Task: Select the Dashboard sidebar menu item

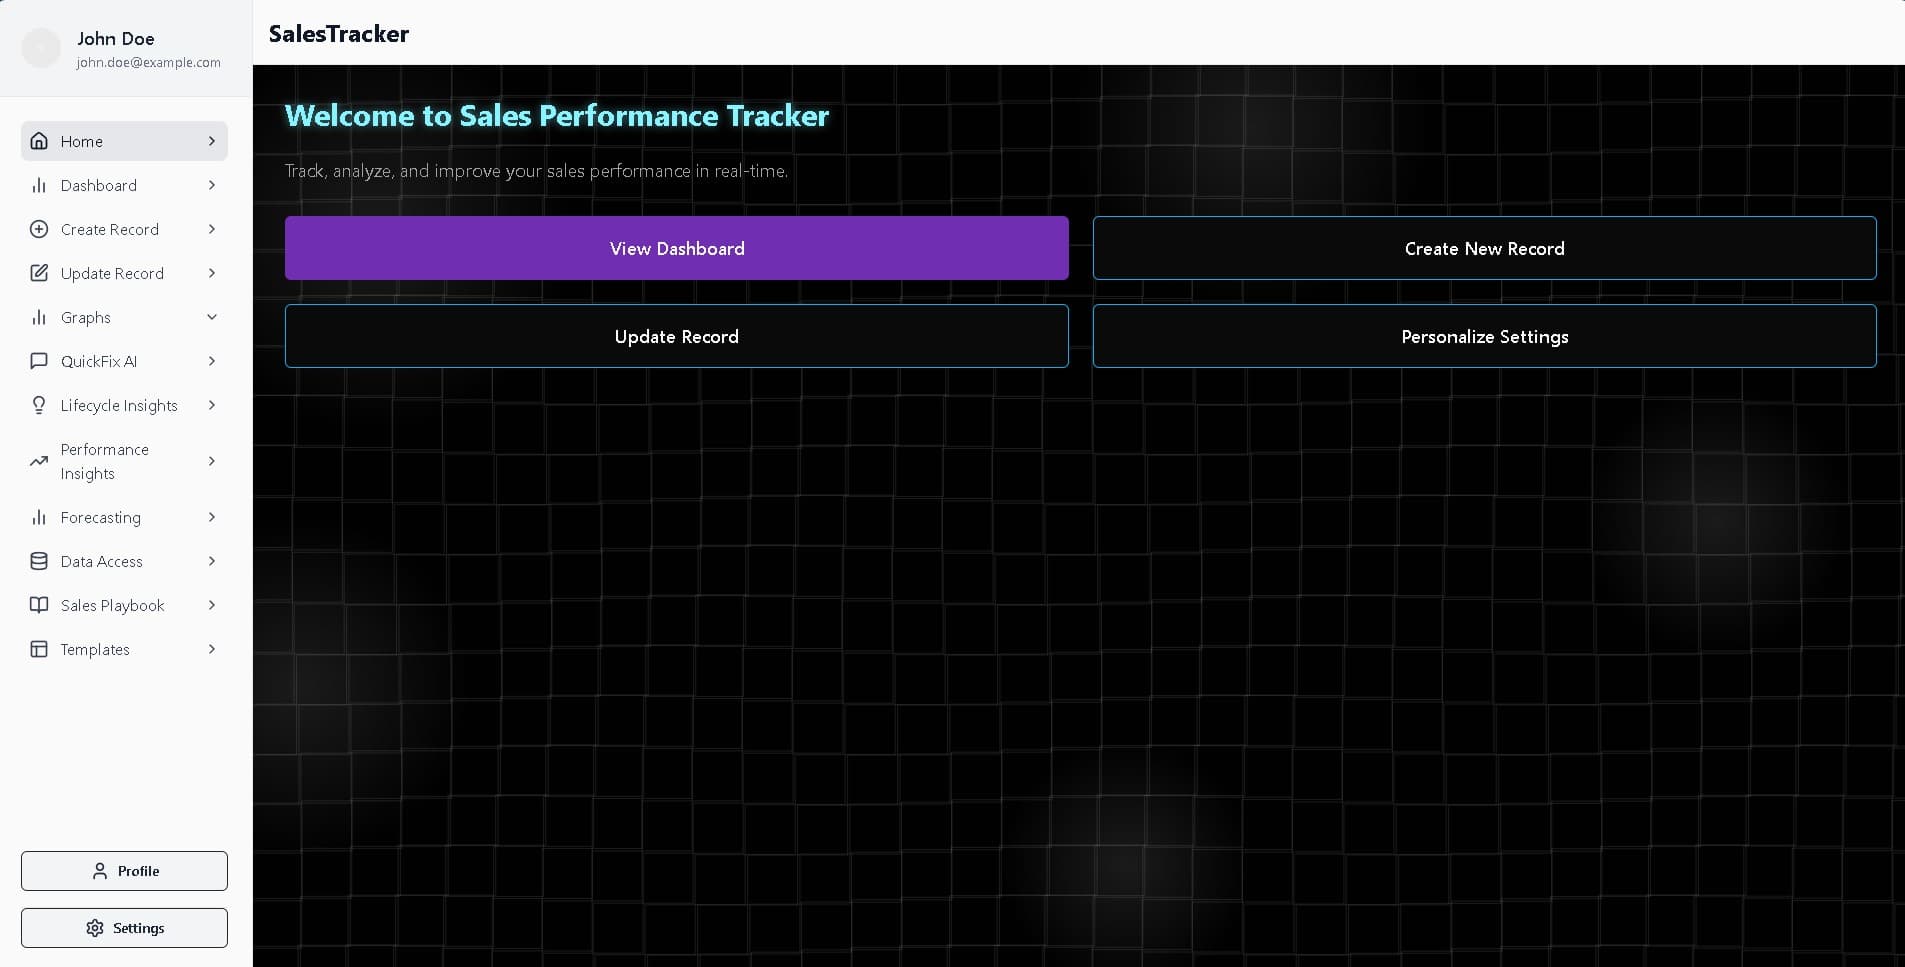Action: [99, 185]
